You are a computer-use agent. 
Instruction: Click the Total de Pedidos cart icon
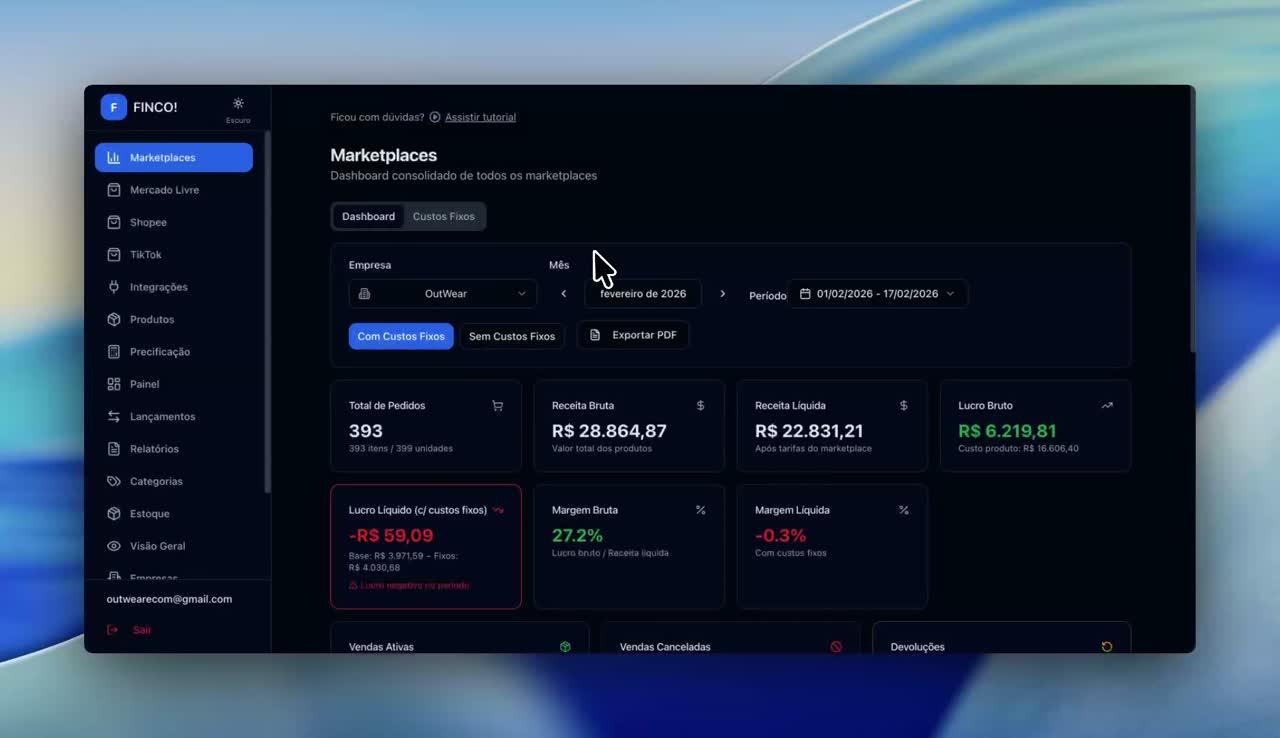pyautogui.click(x=497, y=406)
